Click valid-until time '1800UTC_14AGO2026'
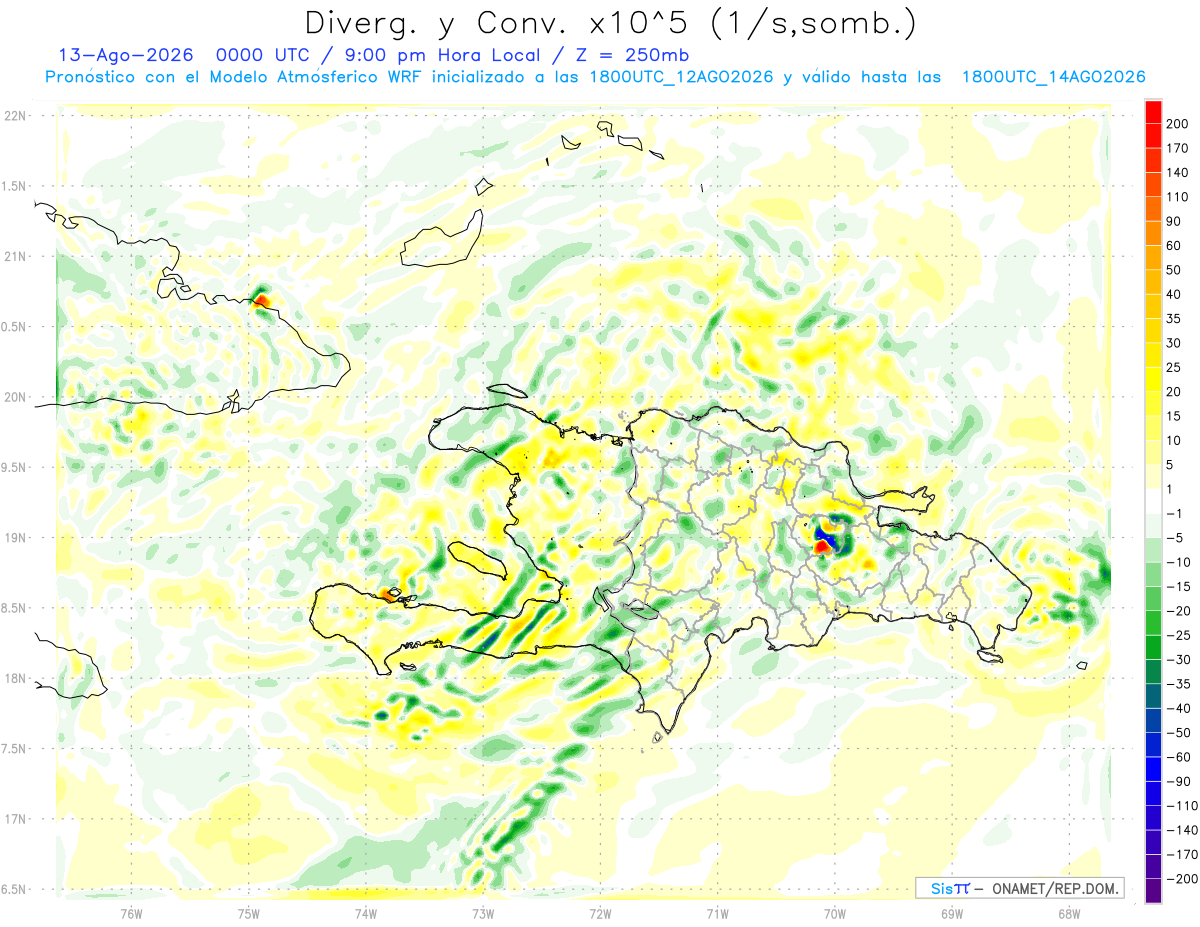The image size is (1200, 927). click(1052, 77)
